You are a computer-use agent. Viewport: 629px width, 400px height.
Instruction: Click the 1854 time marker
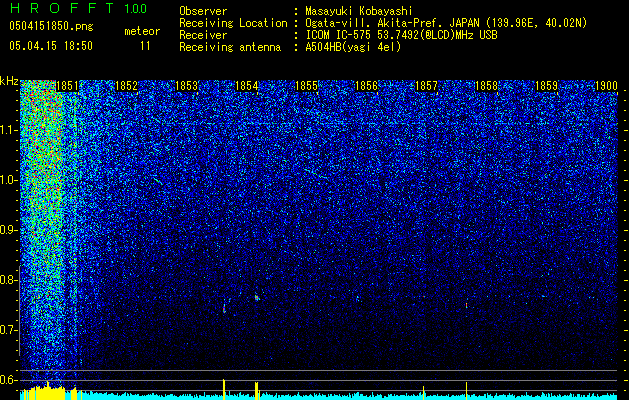tap(246, 86)
